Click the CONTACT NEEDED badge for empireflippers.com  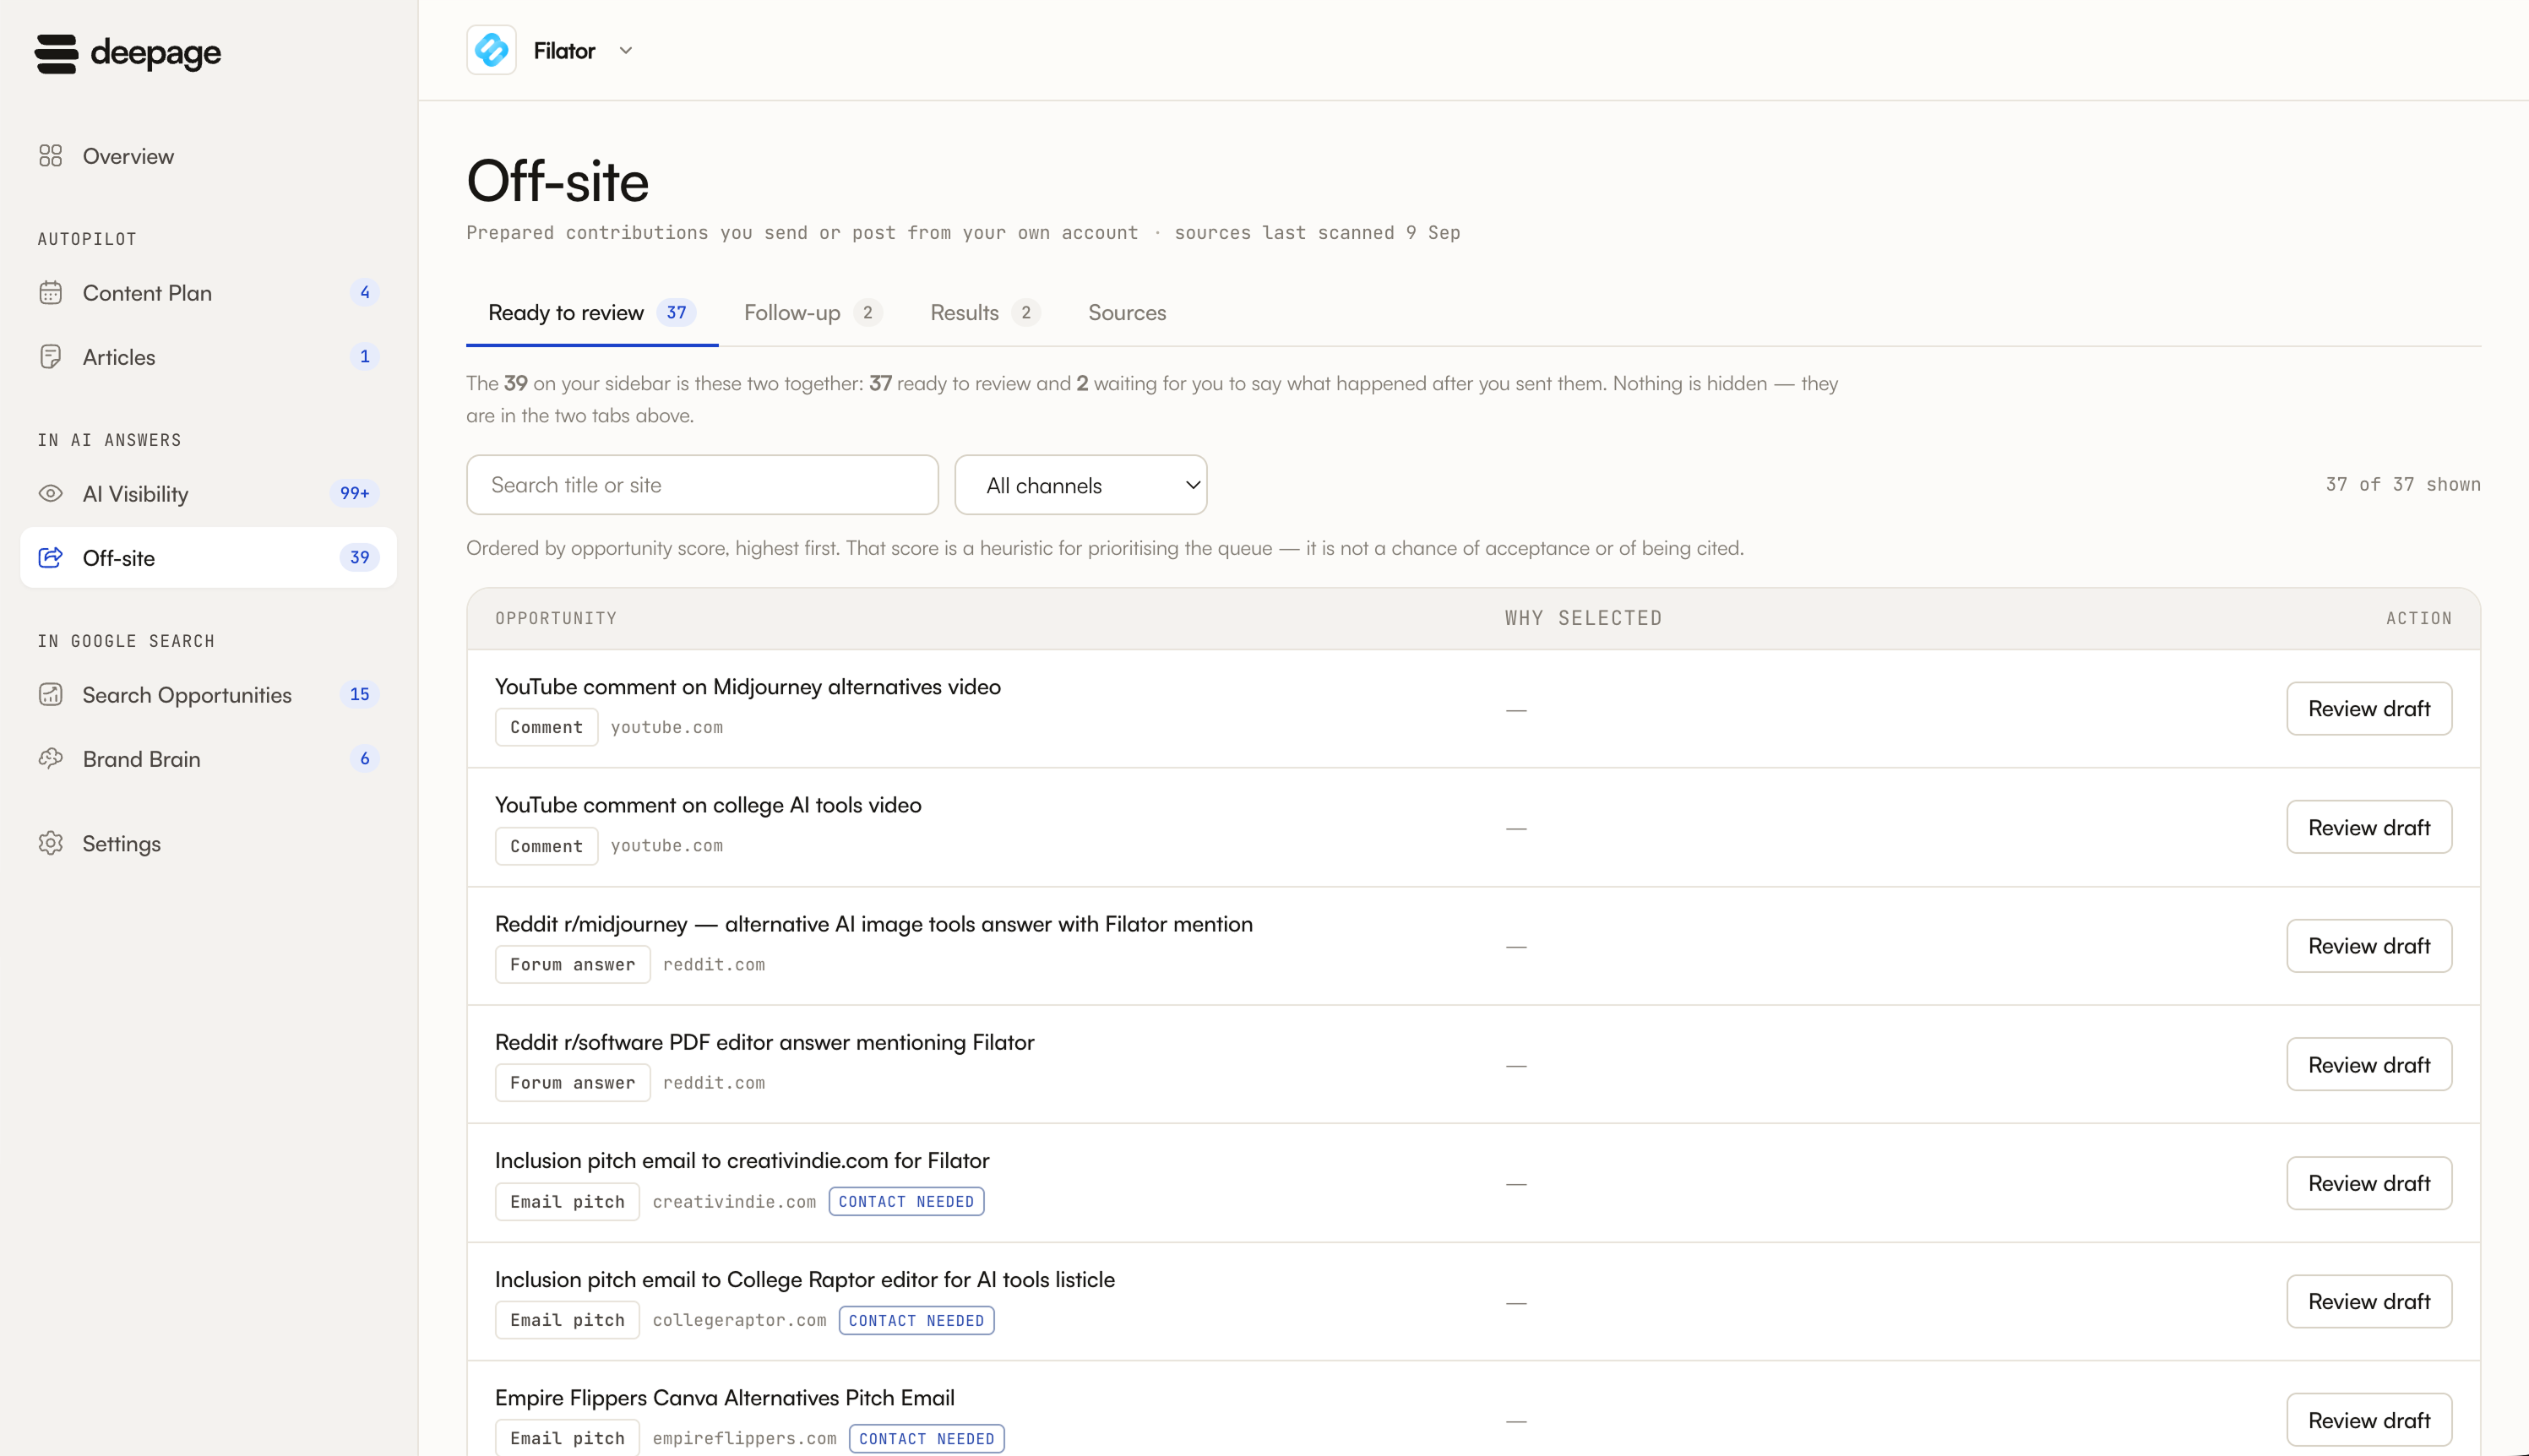pyautogui.click(x=926, y=1439)
